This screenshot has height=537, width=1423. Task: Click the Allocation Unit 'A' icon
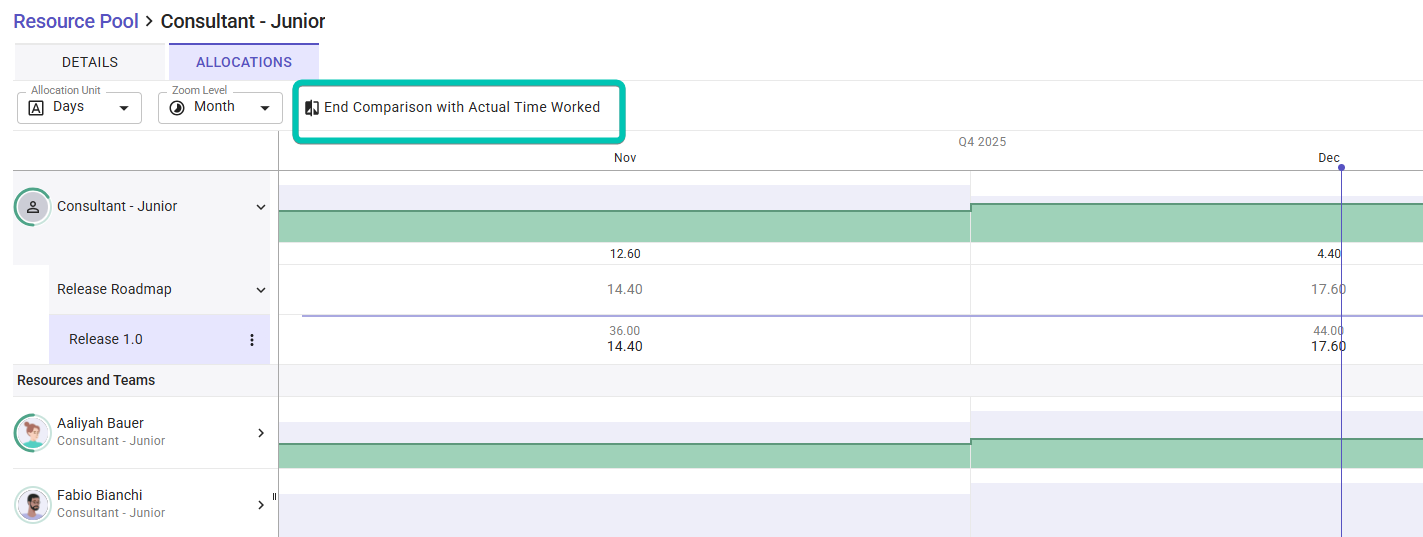(x=36, y=108)
